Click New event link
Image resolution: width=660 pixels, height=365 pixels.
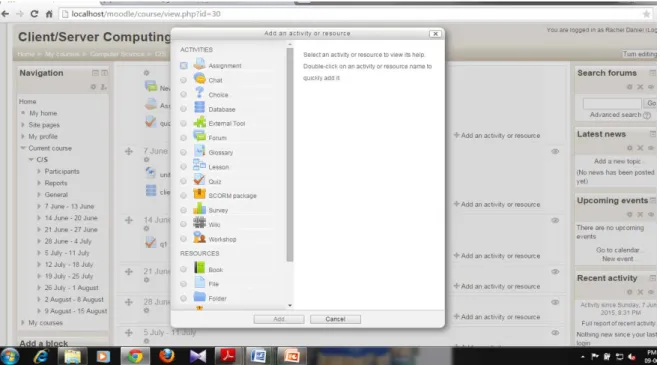click(x=617, y=259)
